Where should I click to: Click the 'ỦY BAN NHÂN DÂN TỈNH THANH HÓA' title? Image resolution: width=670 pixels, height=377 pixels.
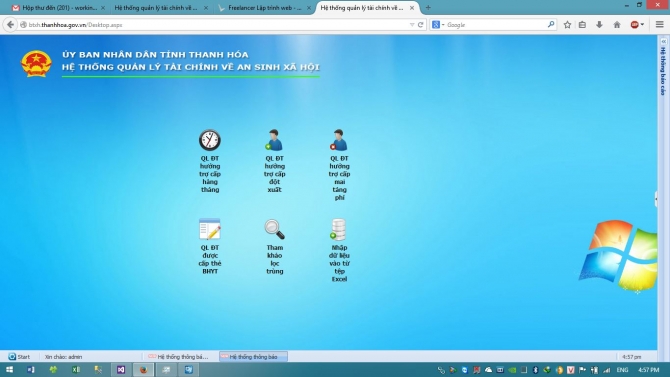tap(155, 54)
